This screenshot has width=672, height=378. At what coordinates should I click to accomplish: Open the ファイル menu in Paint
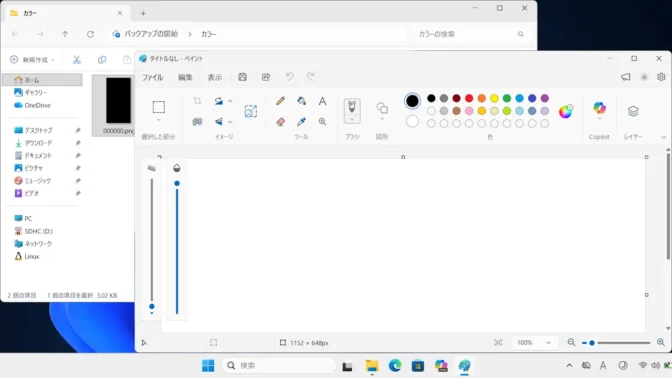pyautogui.click(x=153, y=77)
